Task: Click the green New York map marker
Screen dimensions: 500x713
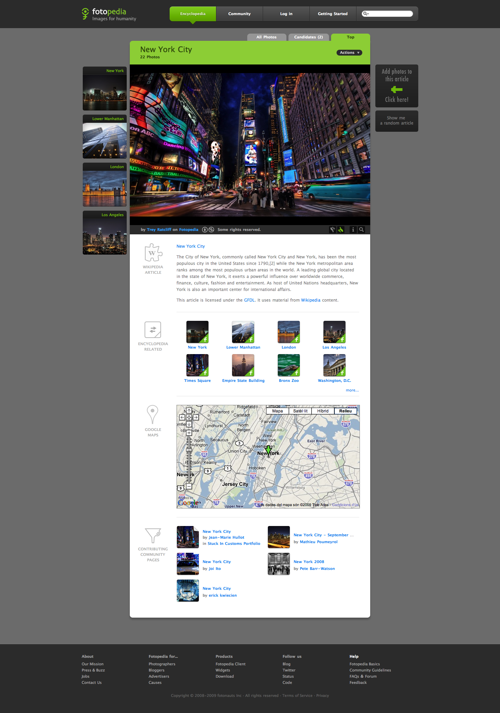Action: point(268,451)
